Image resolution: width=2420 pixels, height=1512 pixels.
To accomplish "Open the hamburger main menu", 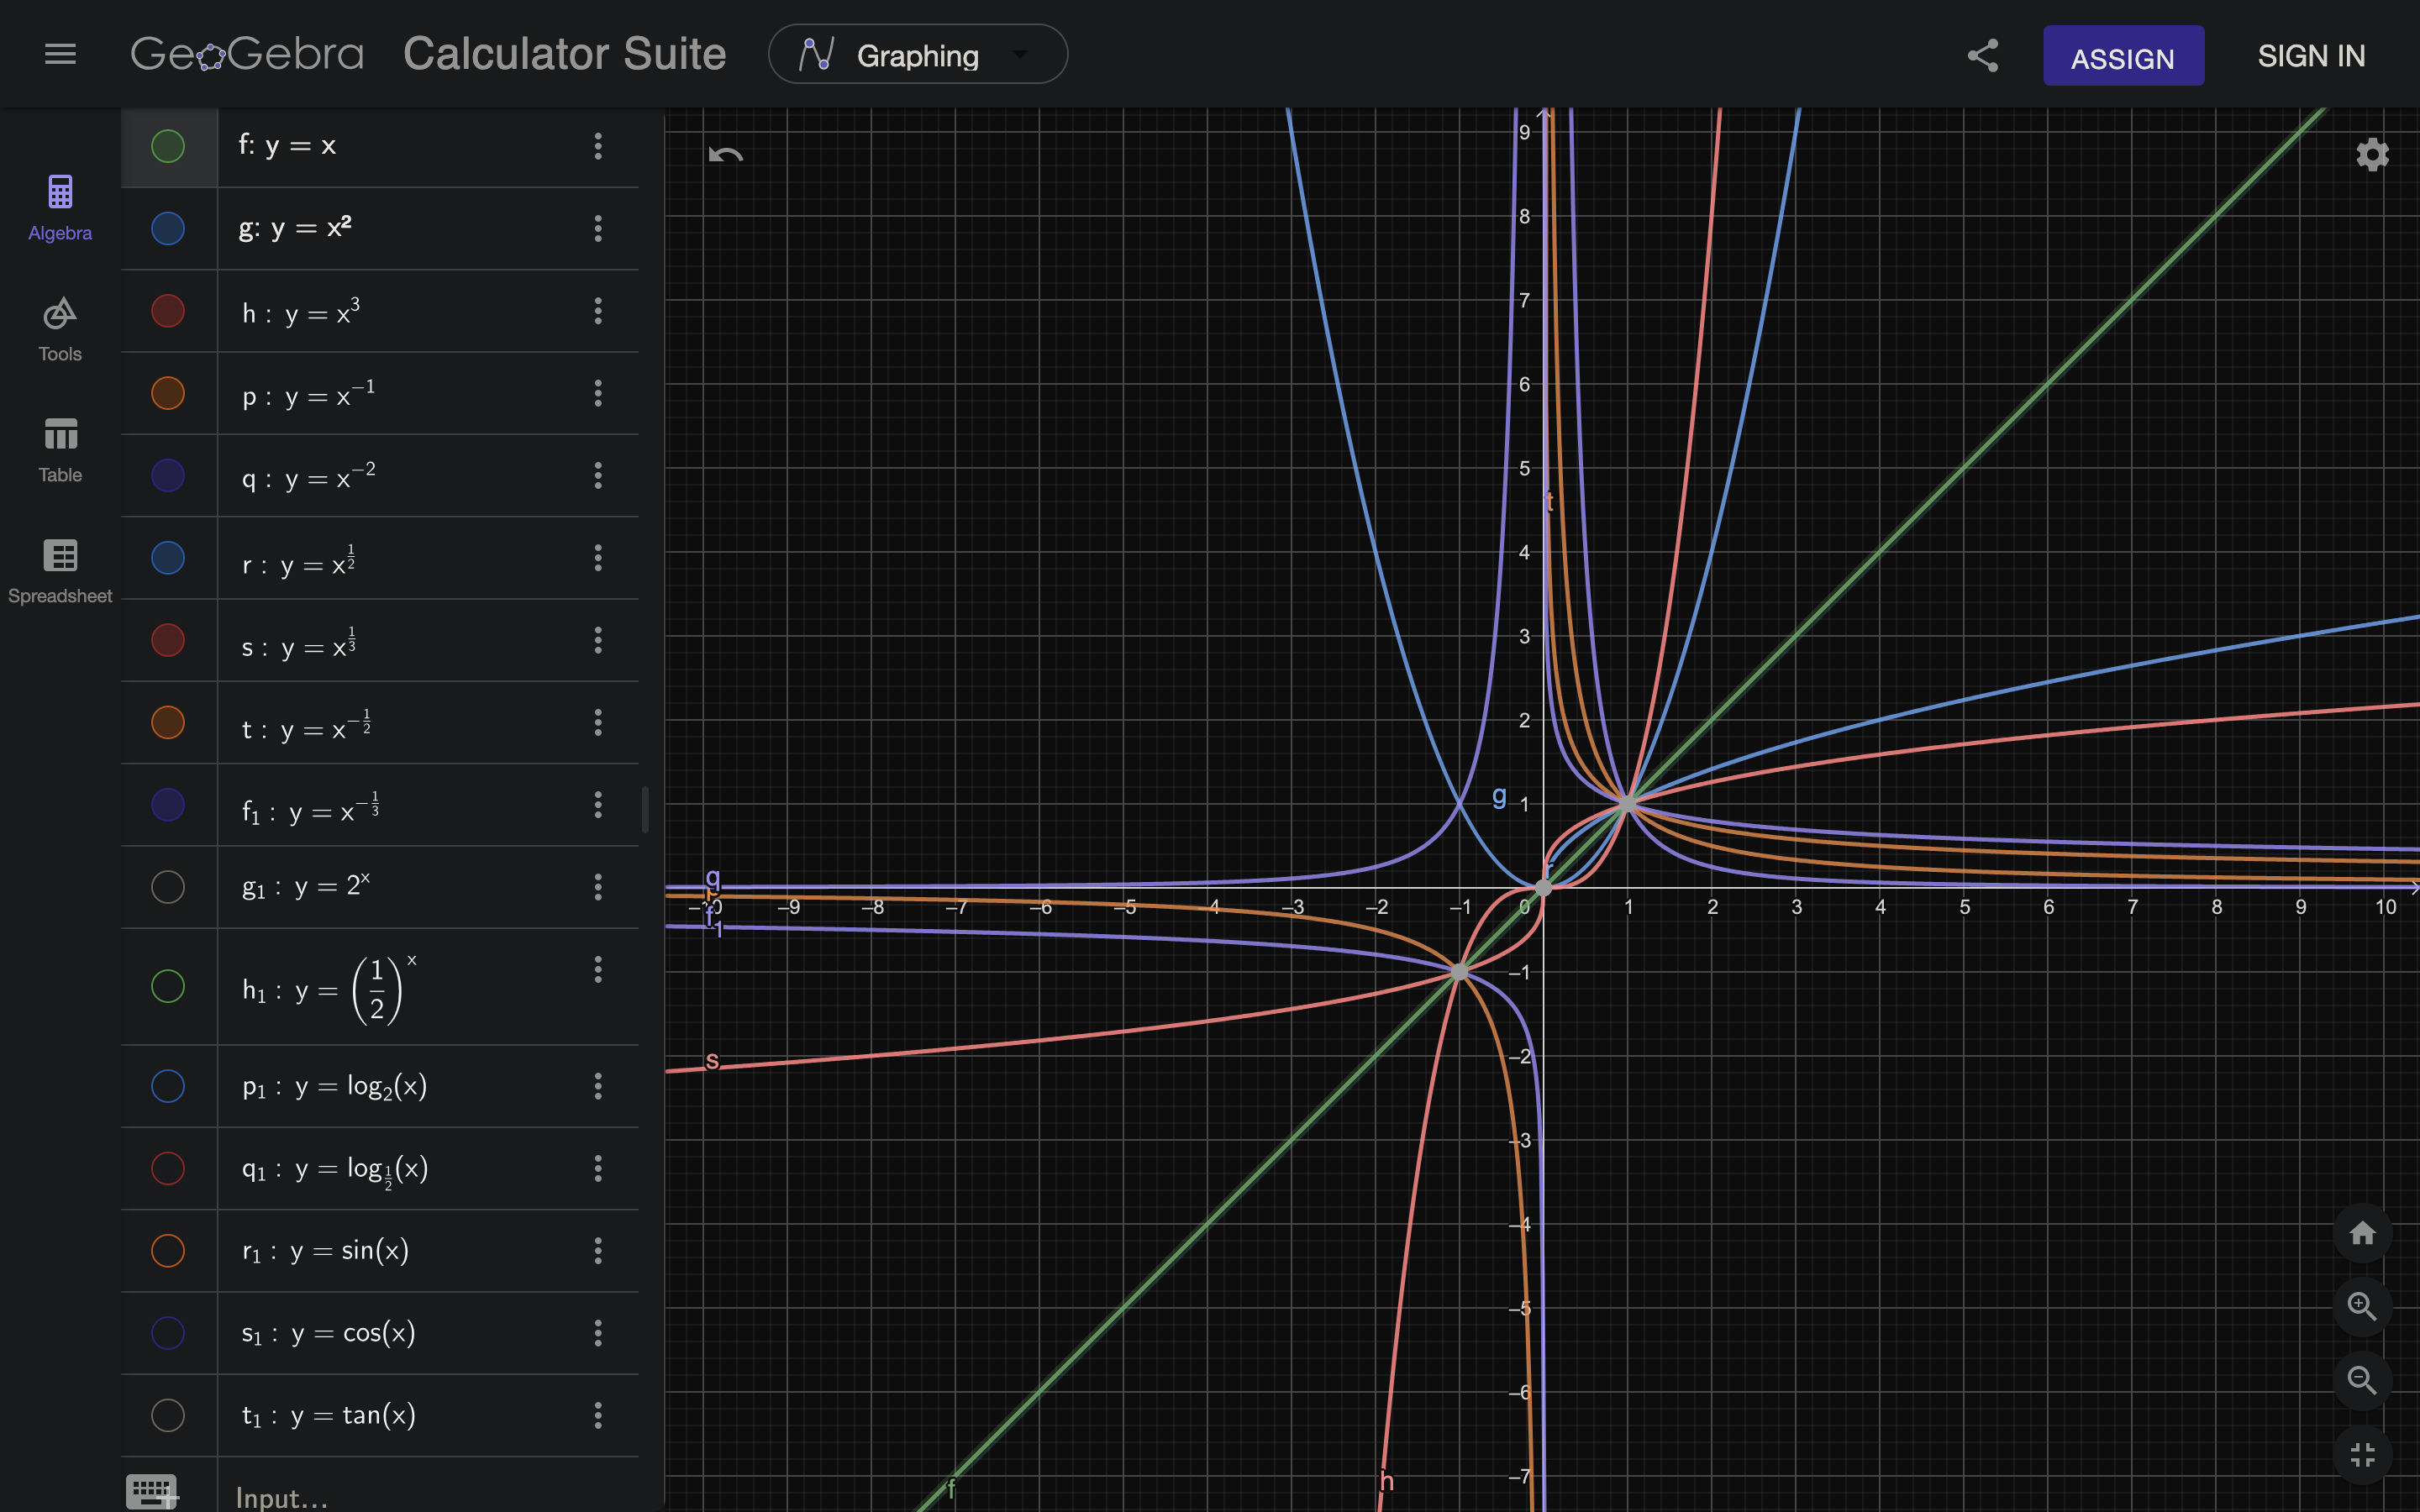I will coord(60,54).
